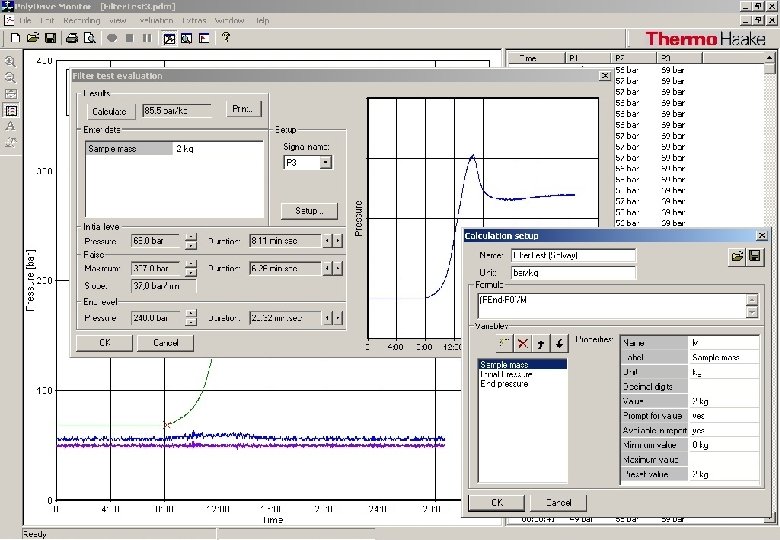Click the Print Preview toolbar icon

pos(90,39)
